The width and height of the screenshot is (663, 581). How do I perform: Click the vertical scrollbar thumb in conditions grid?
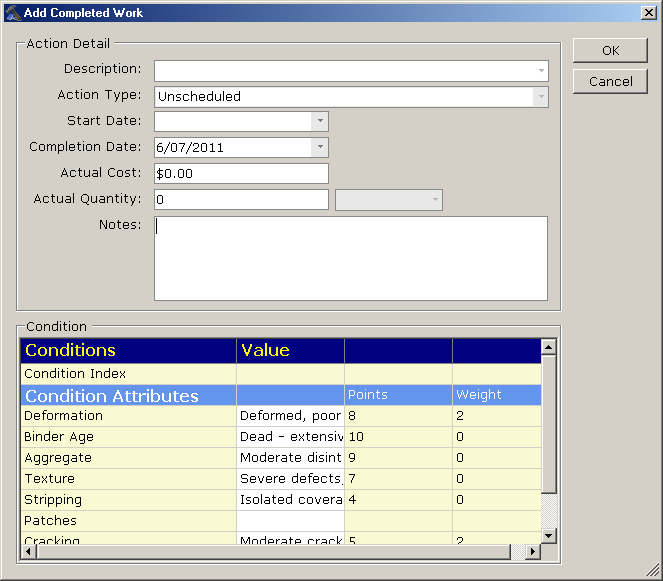(x=548, y=424)
